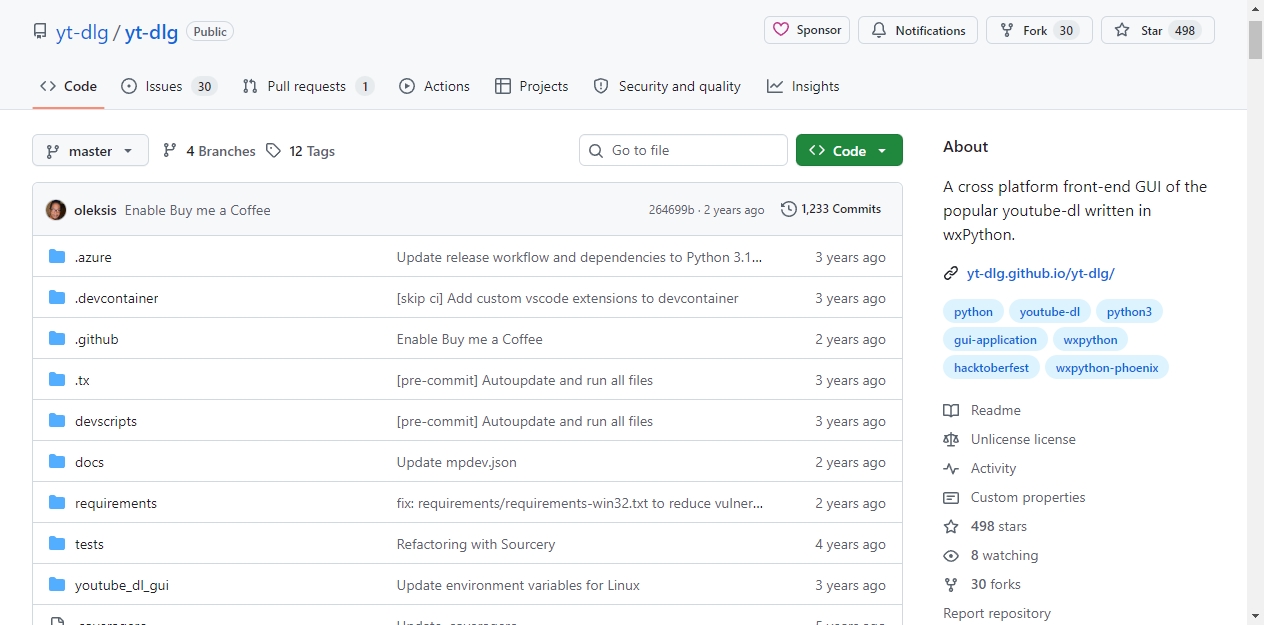The image size is (1264, 625).
Task: View the 30 forks link
Action: click(982, 584)
